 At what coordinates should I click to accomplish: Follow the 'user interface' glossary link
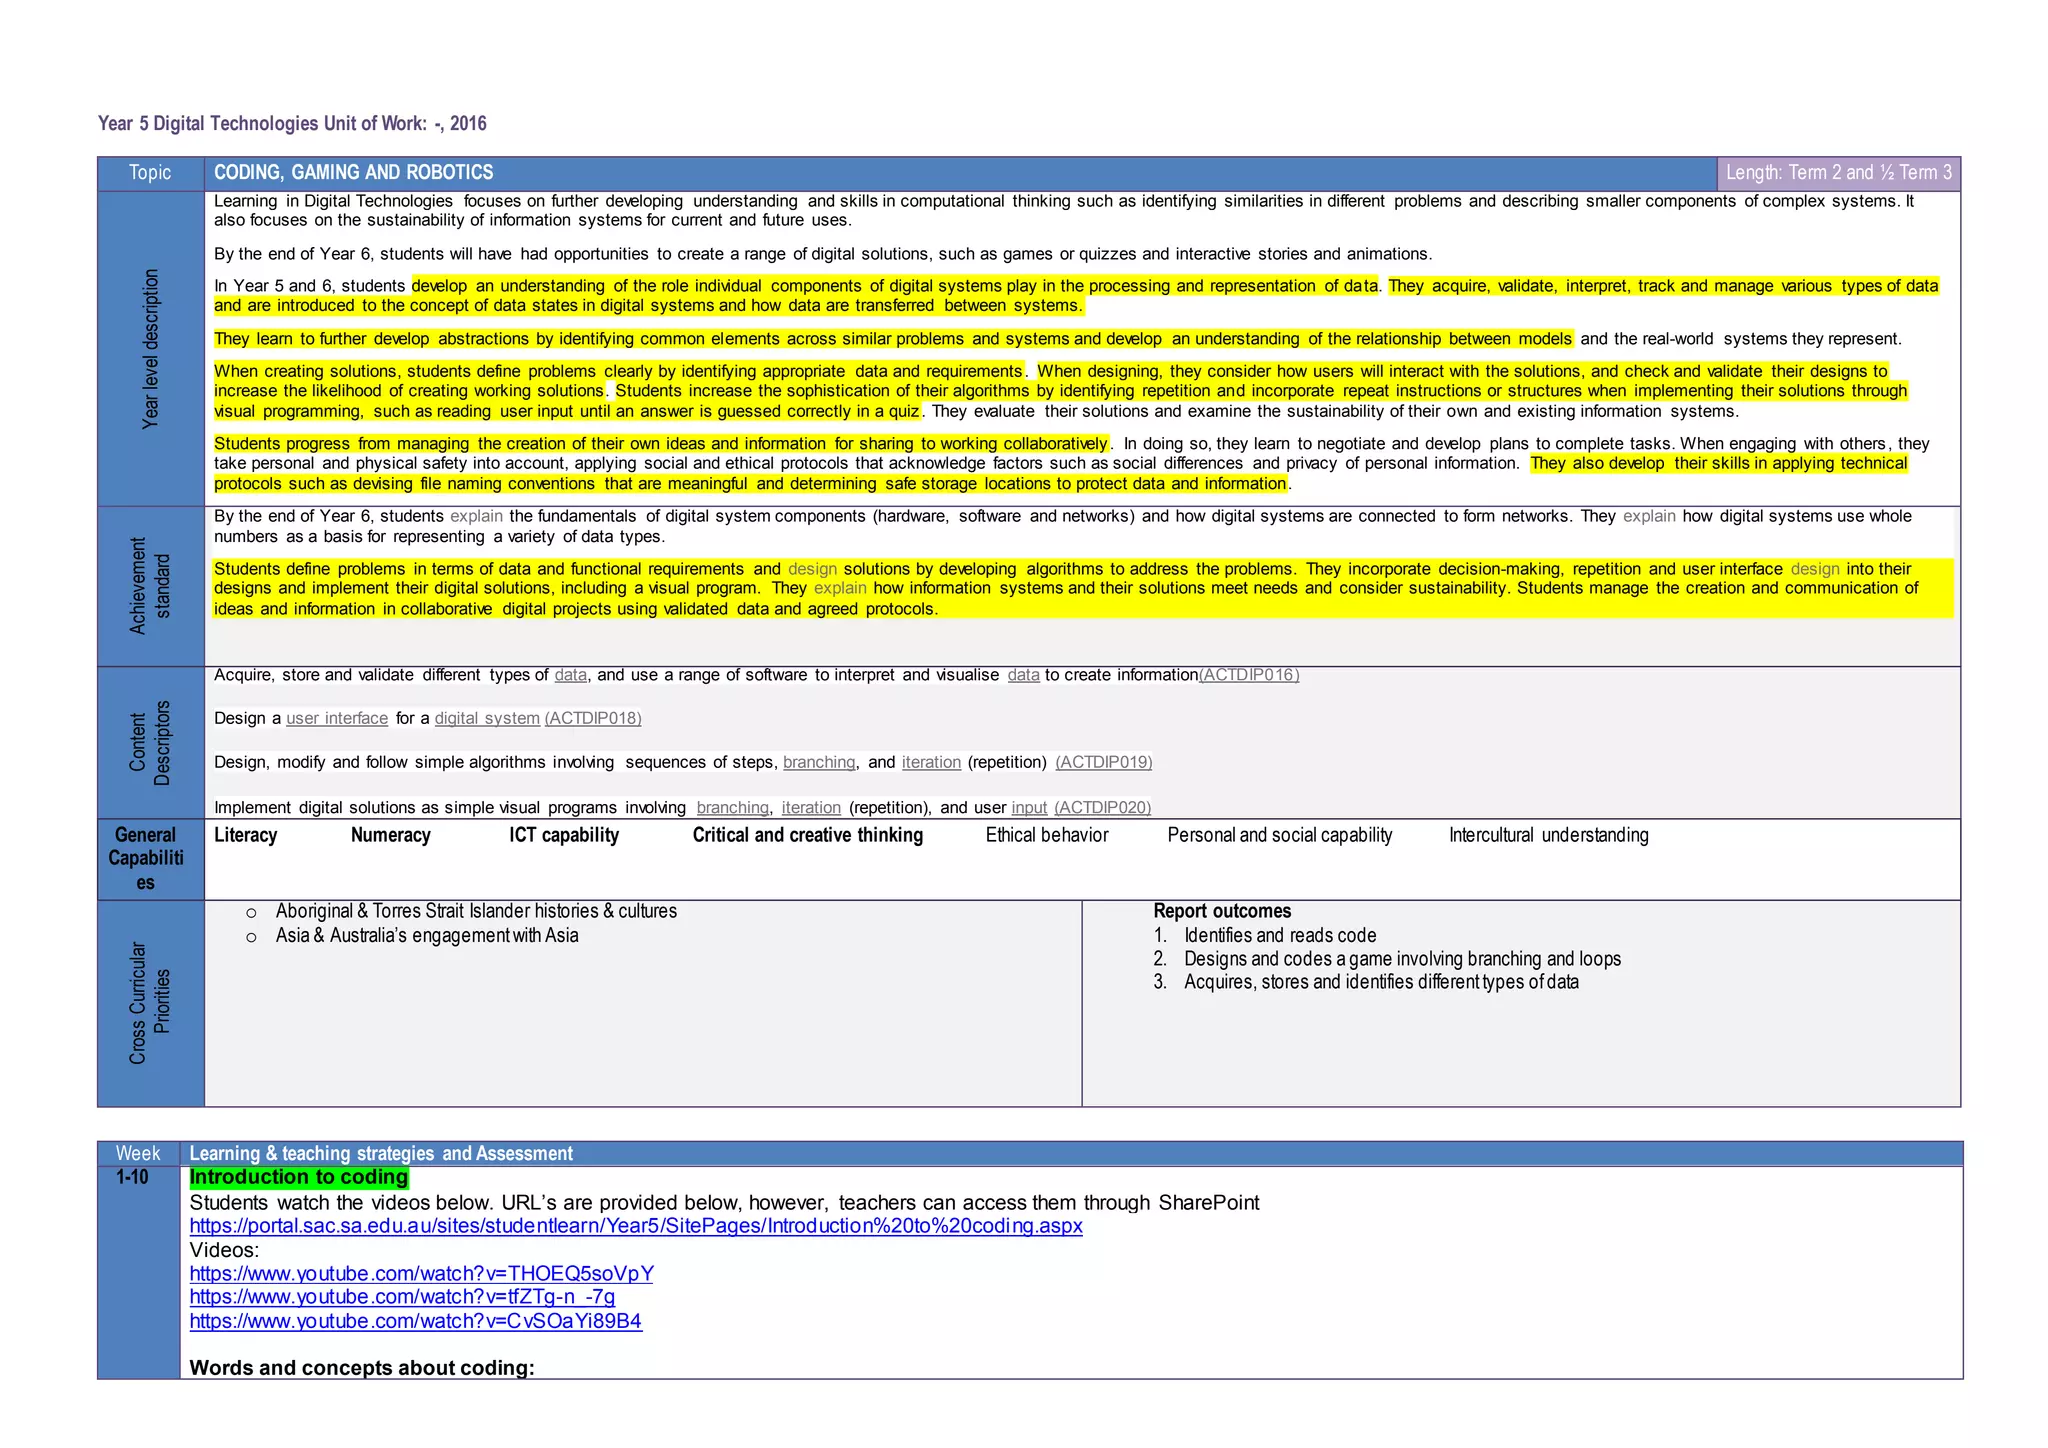pos(337,718)
